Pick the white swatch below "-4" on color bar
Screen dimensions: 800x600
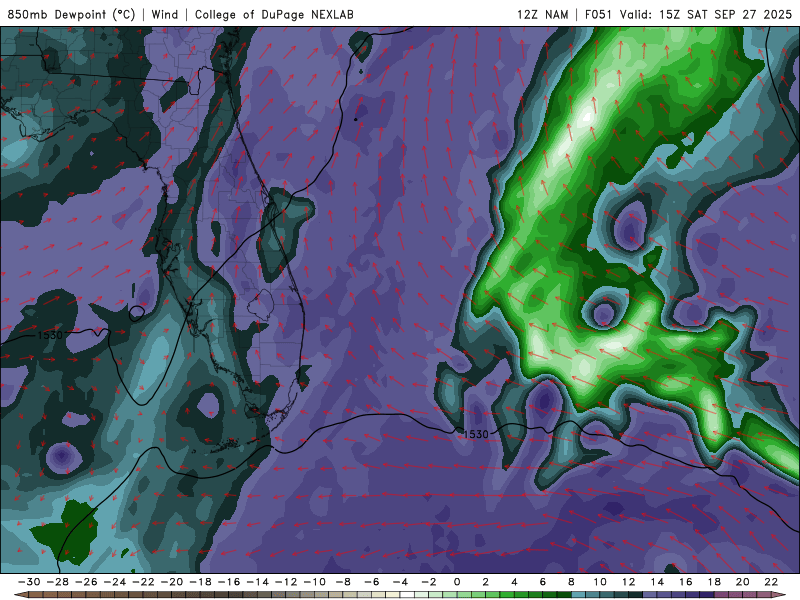click(x=407, y=595)
